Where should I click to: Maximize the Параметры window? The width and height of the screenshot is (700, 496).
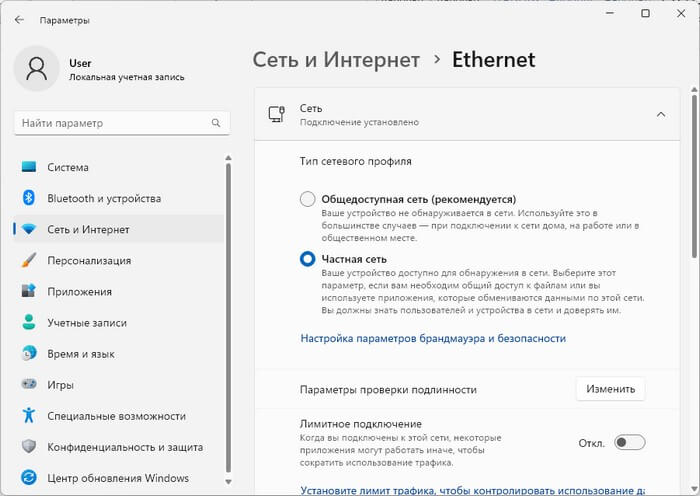pyautogui.click(x=645, y=13)
